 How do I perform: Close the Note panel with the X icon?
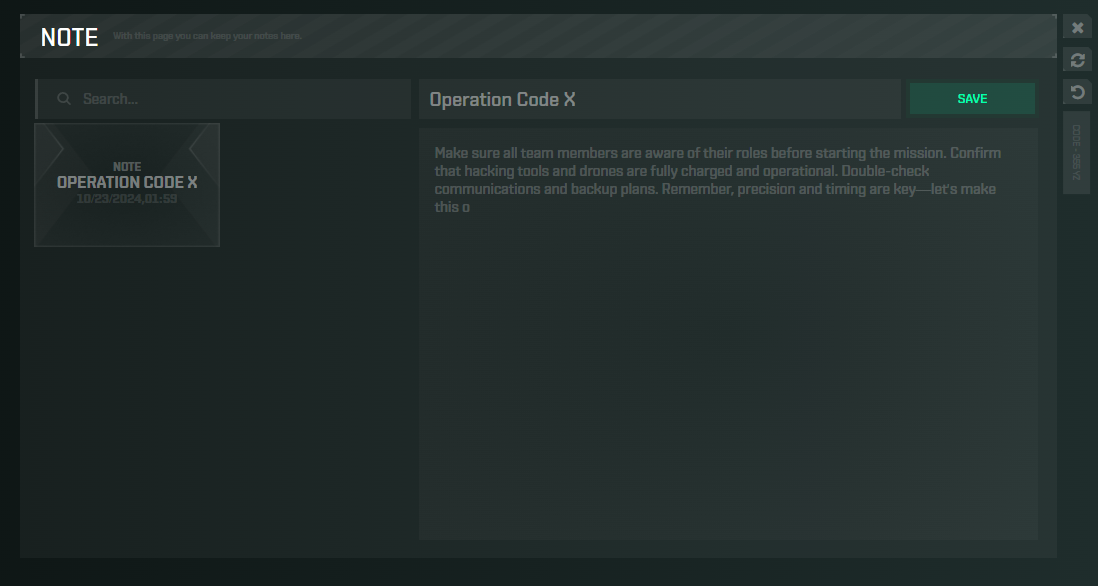[1077, 28]
